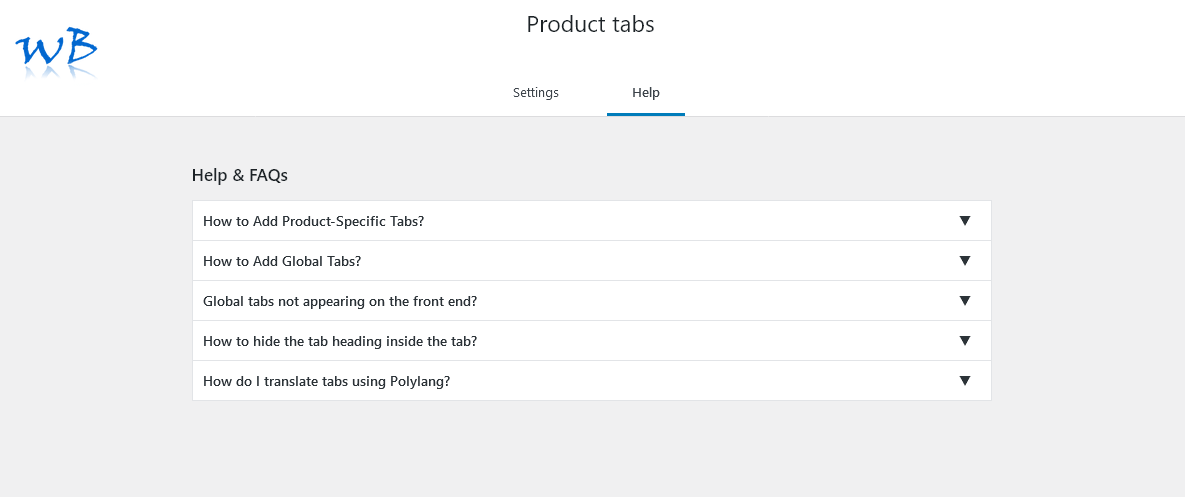Click the arrow beside the Polylang question

coord(965,381)
